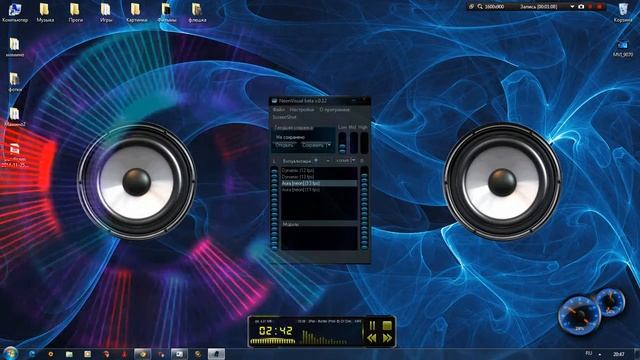The width and height of the screenshot is (640, 360).
Task: Select the highlighted Aura [neon] list row
Action: [x=319, y=183]
